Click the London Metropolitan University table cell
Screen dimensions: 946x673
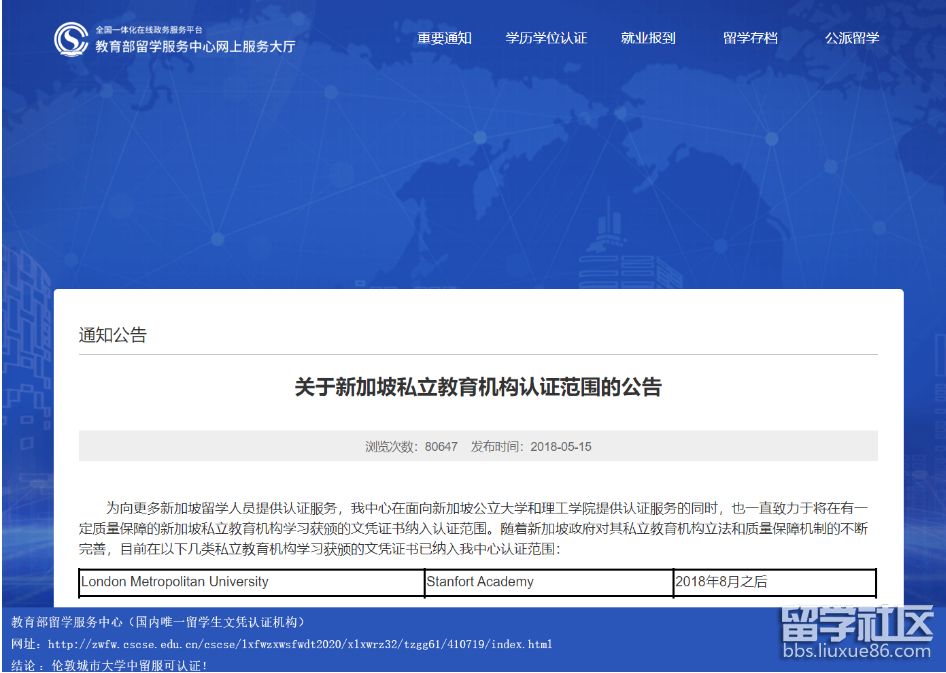[175, 581]
